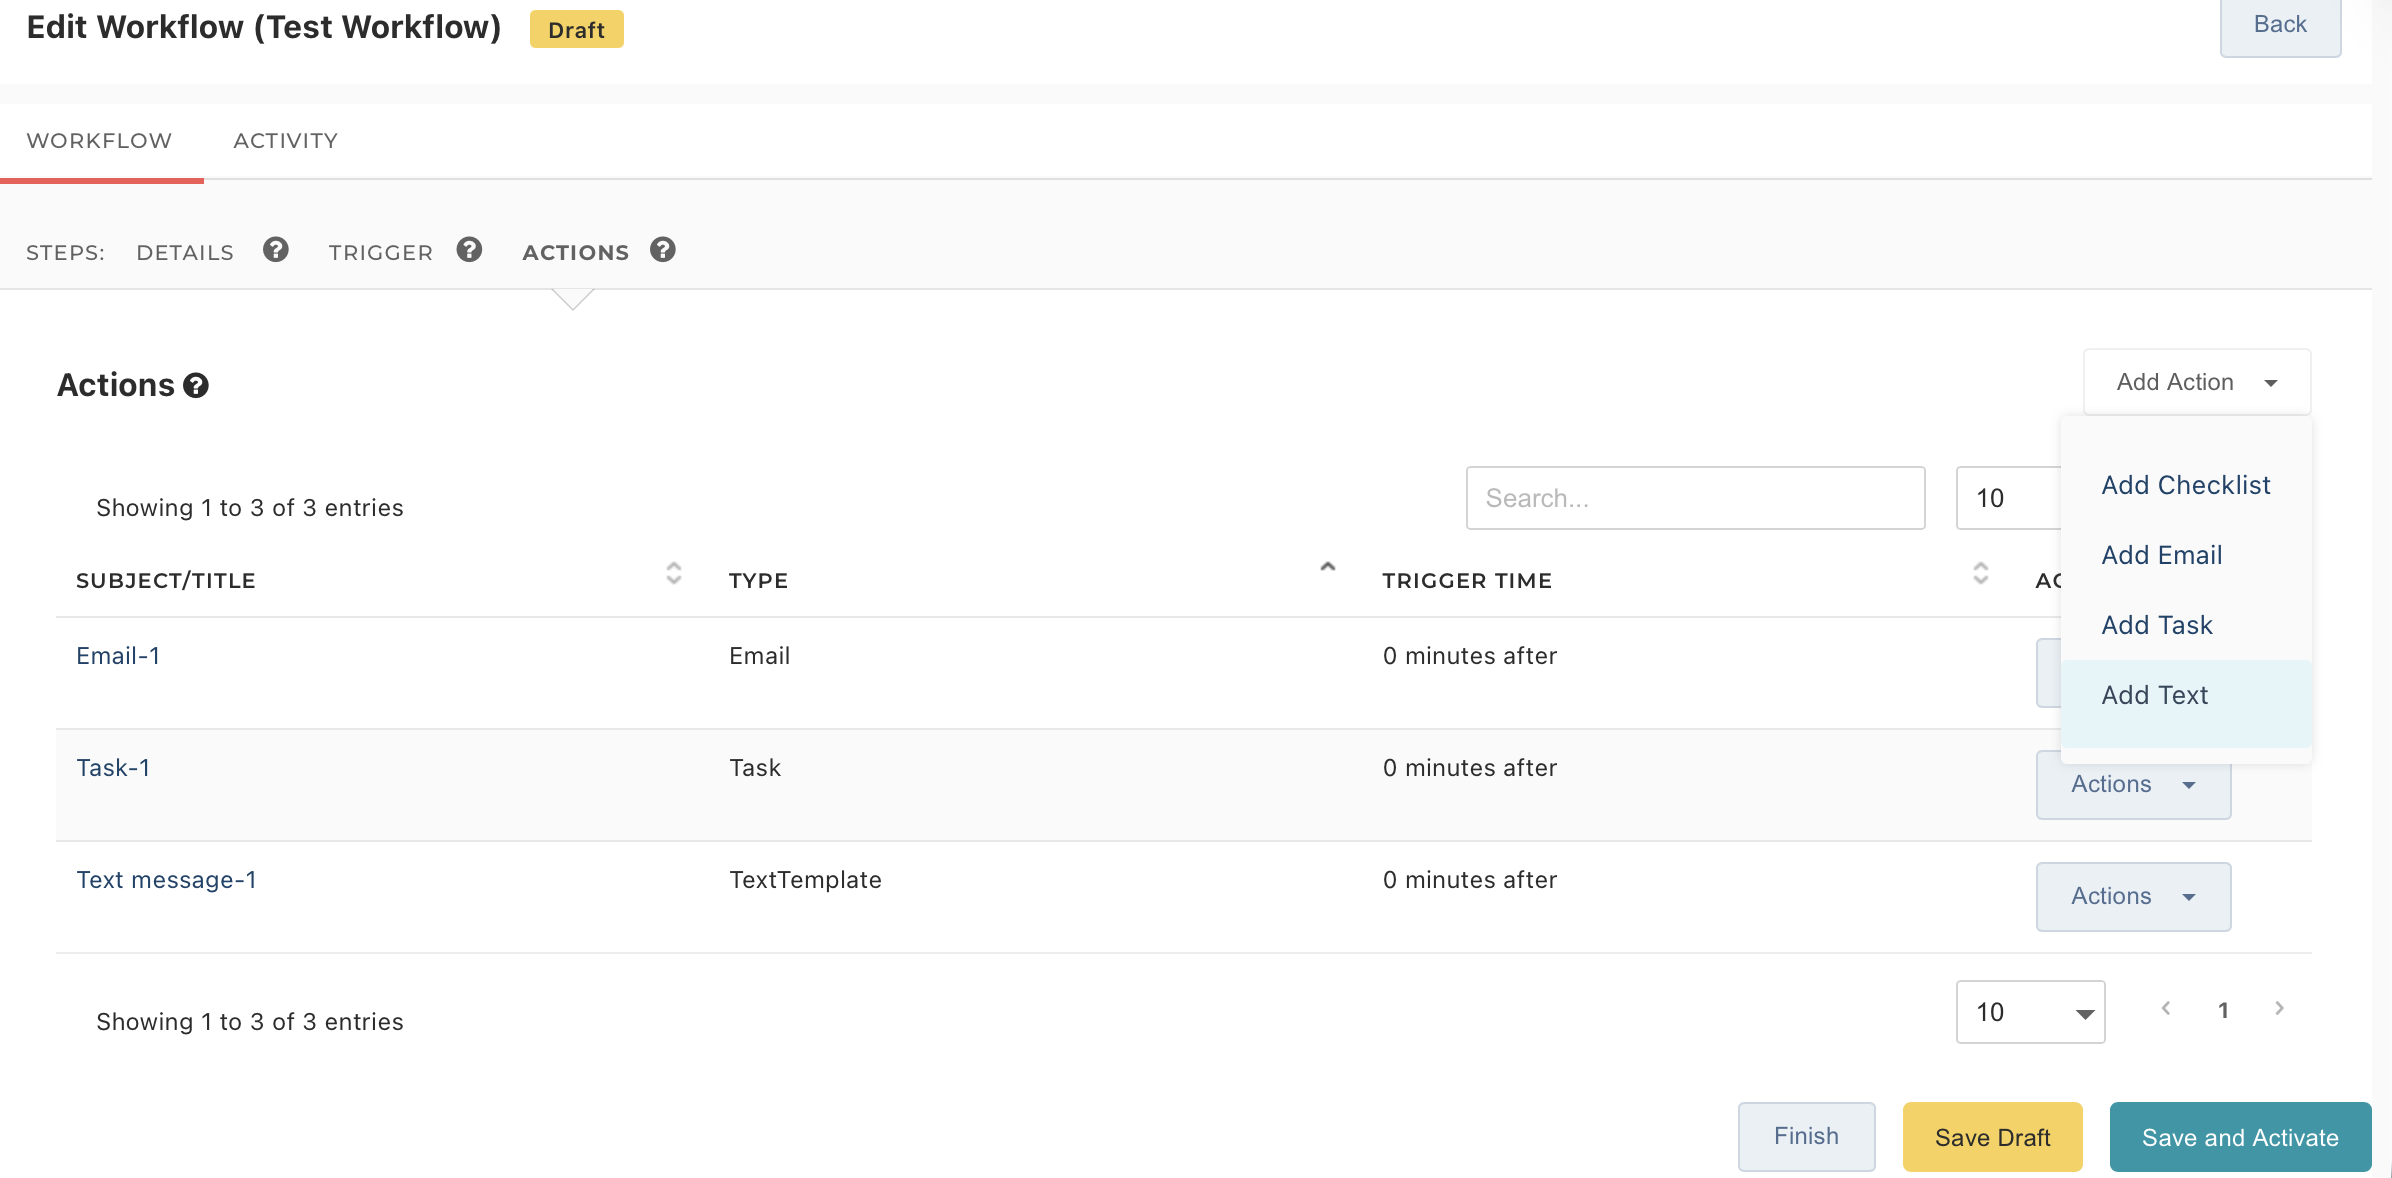Open the Add Action dropdown

tap(2196, 382)
